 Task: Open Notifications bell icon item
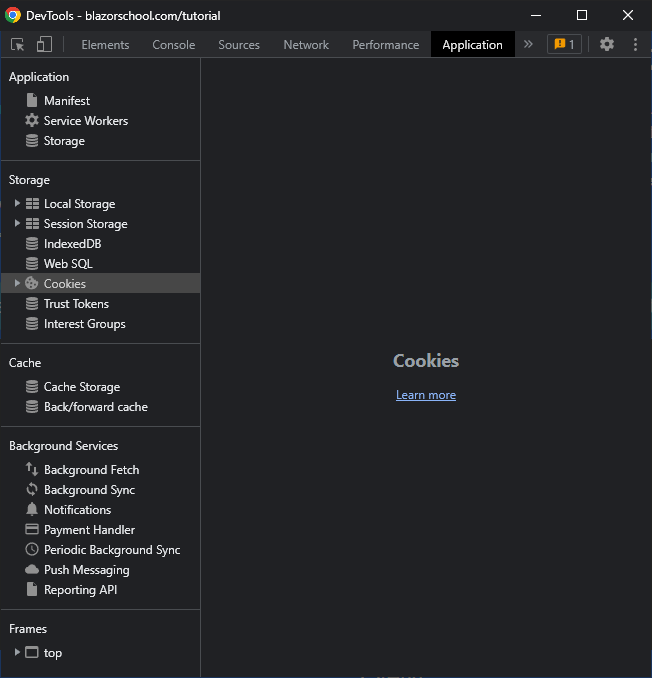click(32, 510)
